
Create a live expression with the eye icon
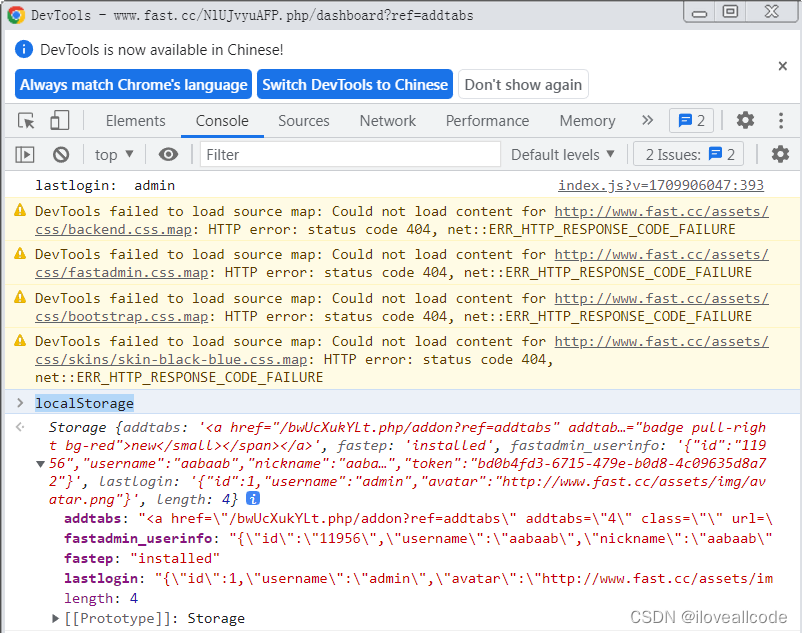168,154
